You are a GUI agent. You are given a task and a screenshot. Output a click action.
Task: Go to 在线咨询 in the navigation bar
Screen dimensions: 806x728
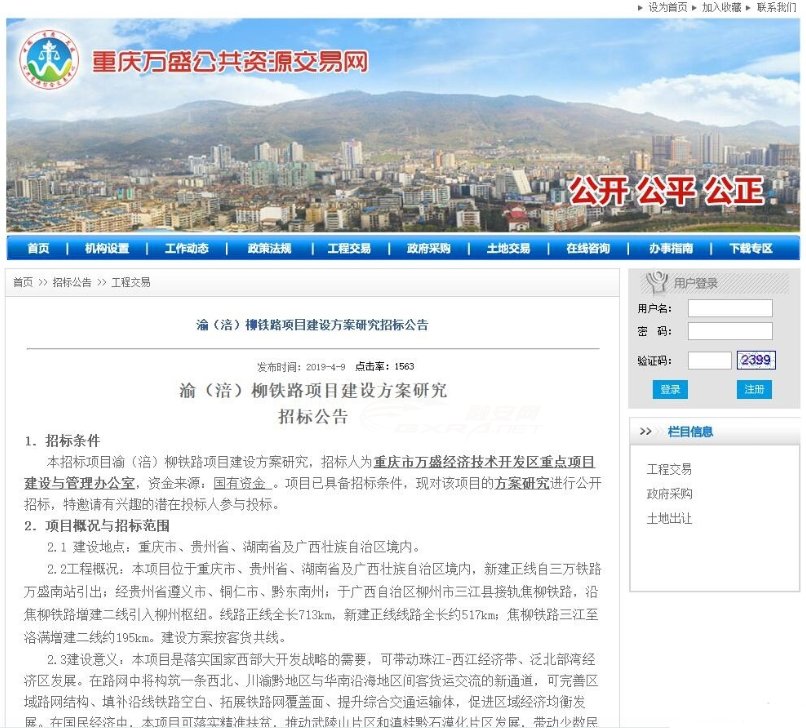click(x=588, y=248)
